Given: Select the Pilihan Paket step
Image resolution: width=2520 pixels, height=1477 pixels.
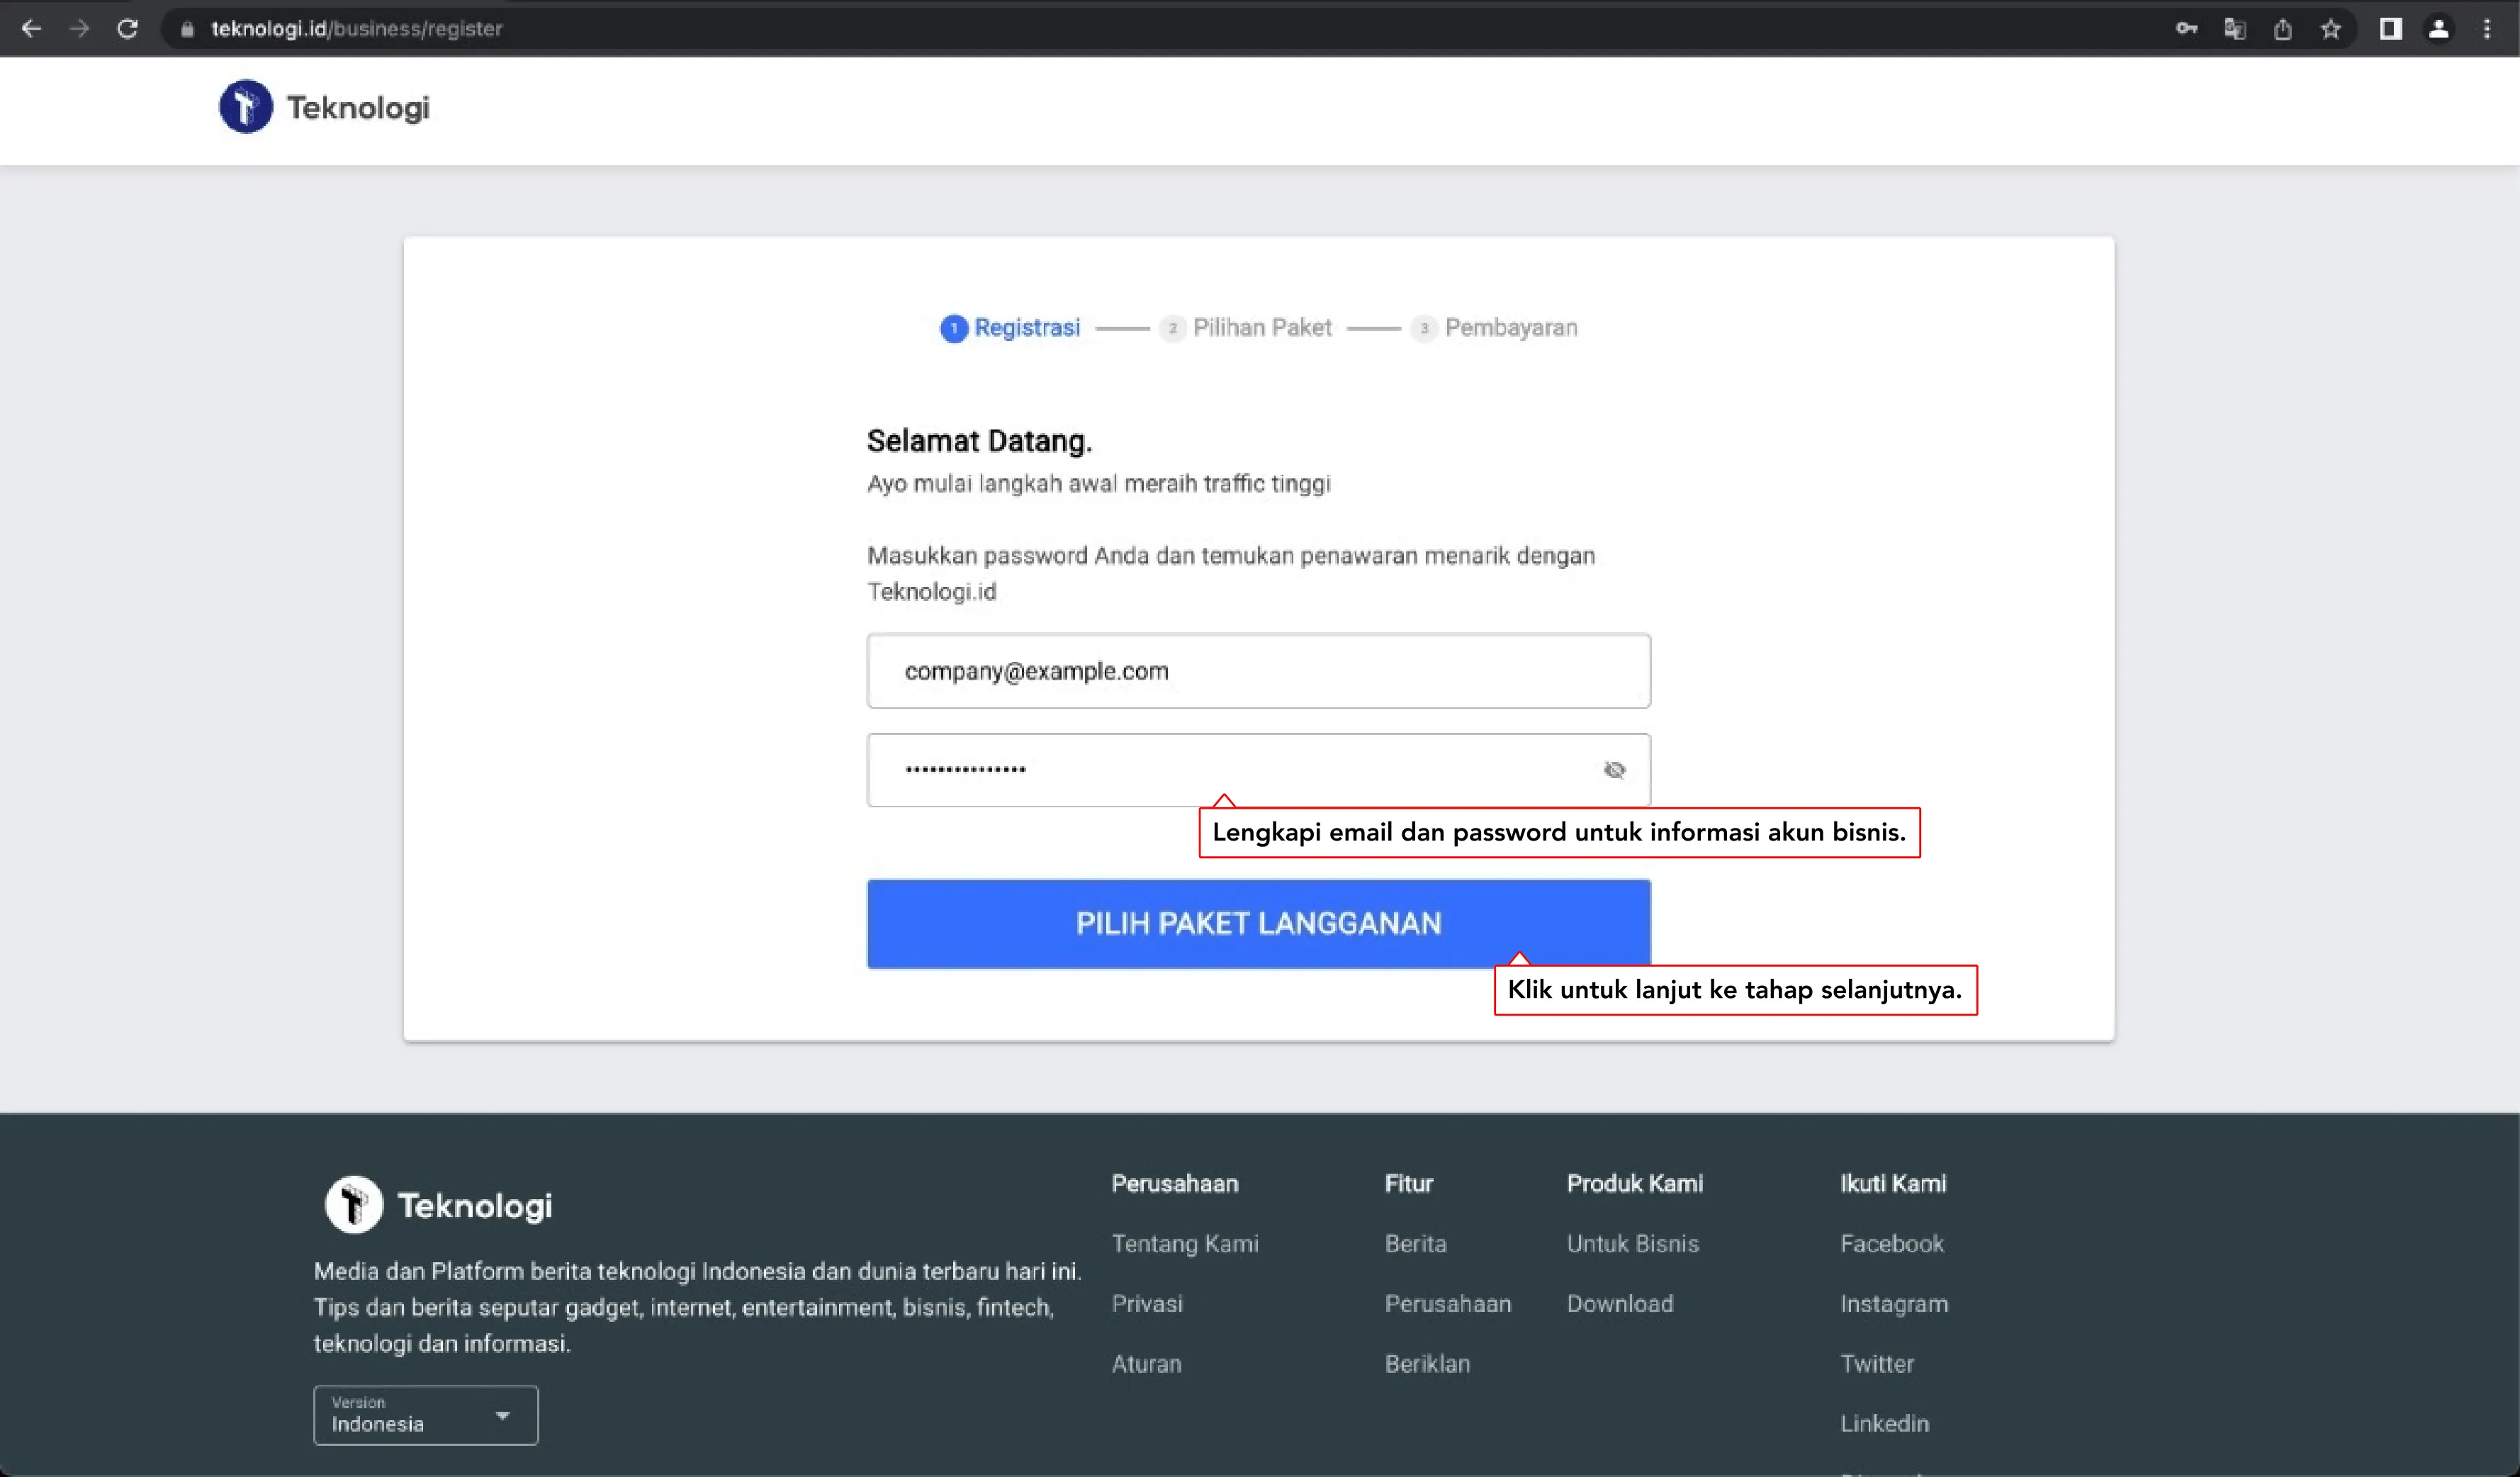Looking at the screenshot, I should click(1246, 328).
